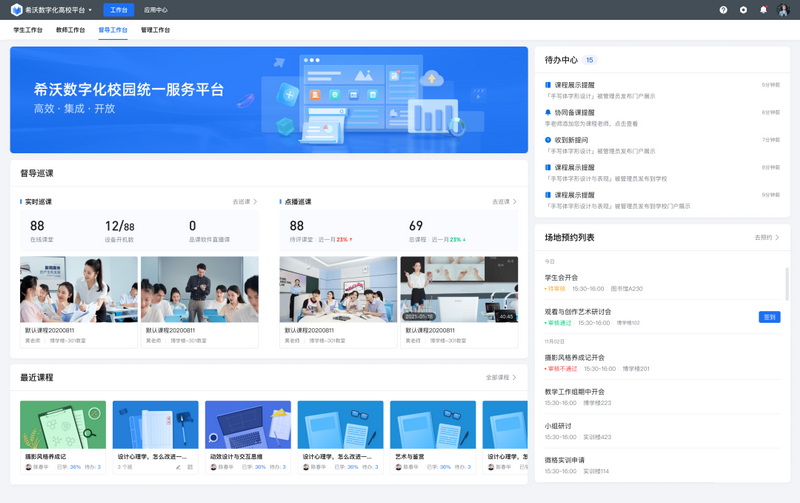Click the bell icon beside 协同备课提醒
Image resolution: width=800 pixels, height=503 pixels.
point(548,113)
